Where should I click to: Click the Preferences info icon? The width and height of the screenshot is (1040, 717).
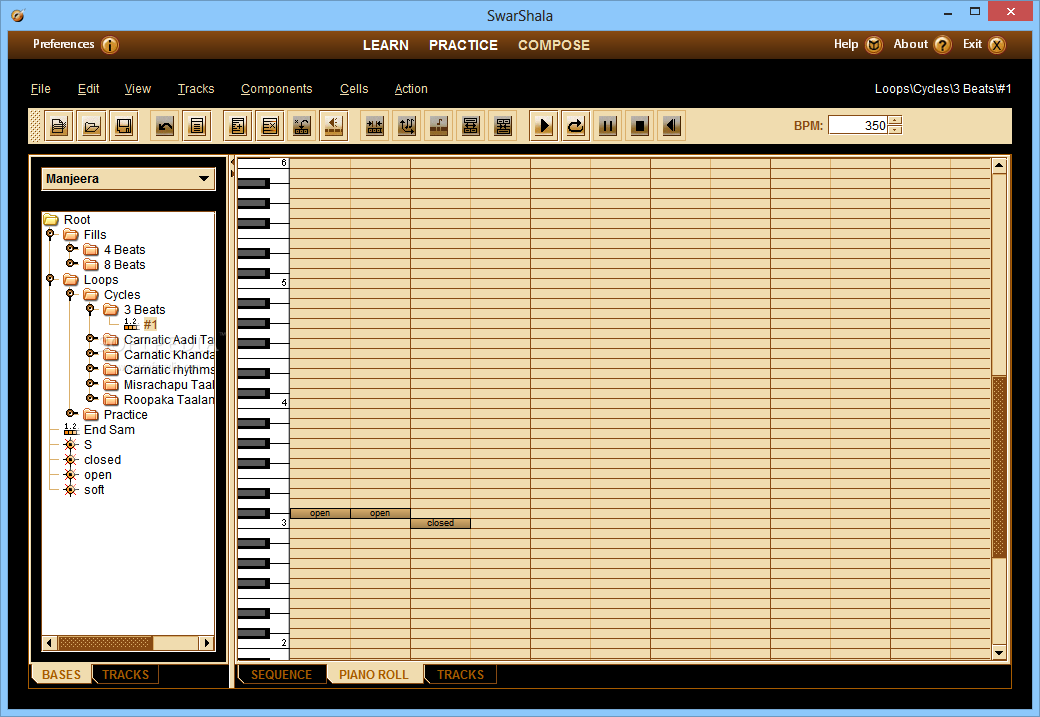tap(110, 45)
